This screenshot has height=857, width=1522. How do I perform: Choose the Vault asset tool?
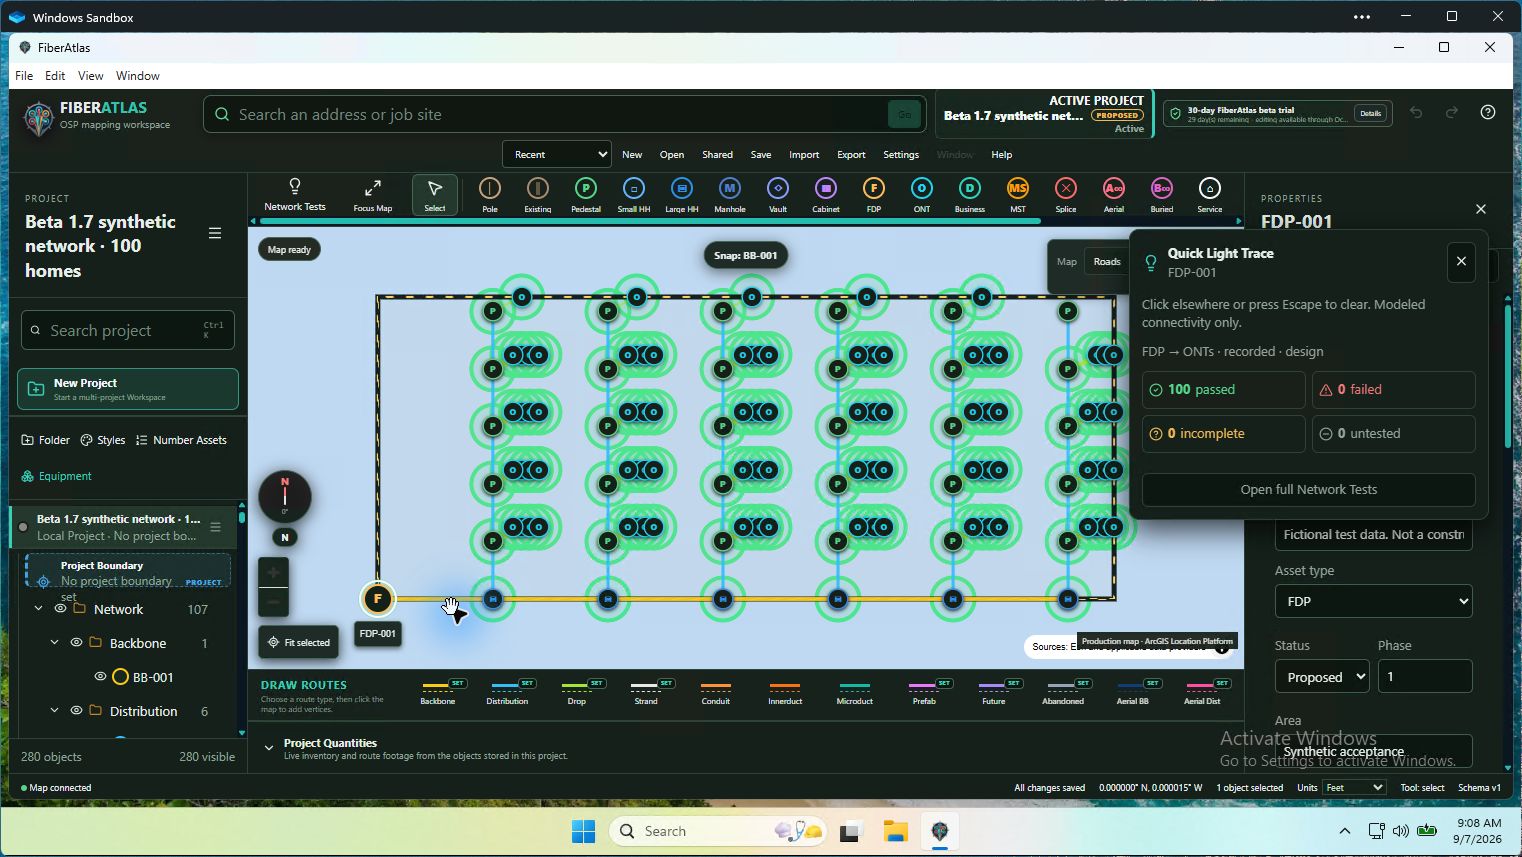click(x=778, y=194)
